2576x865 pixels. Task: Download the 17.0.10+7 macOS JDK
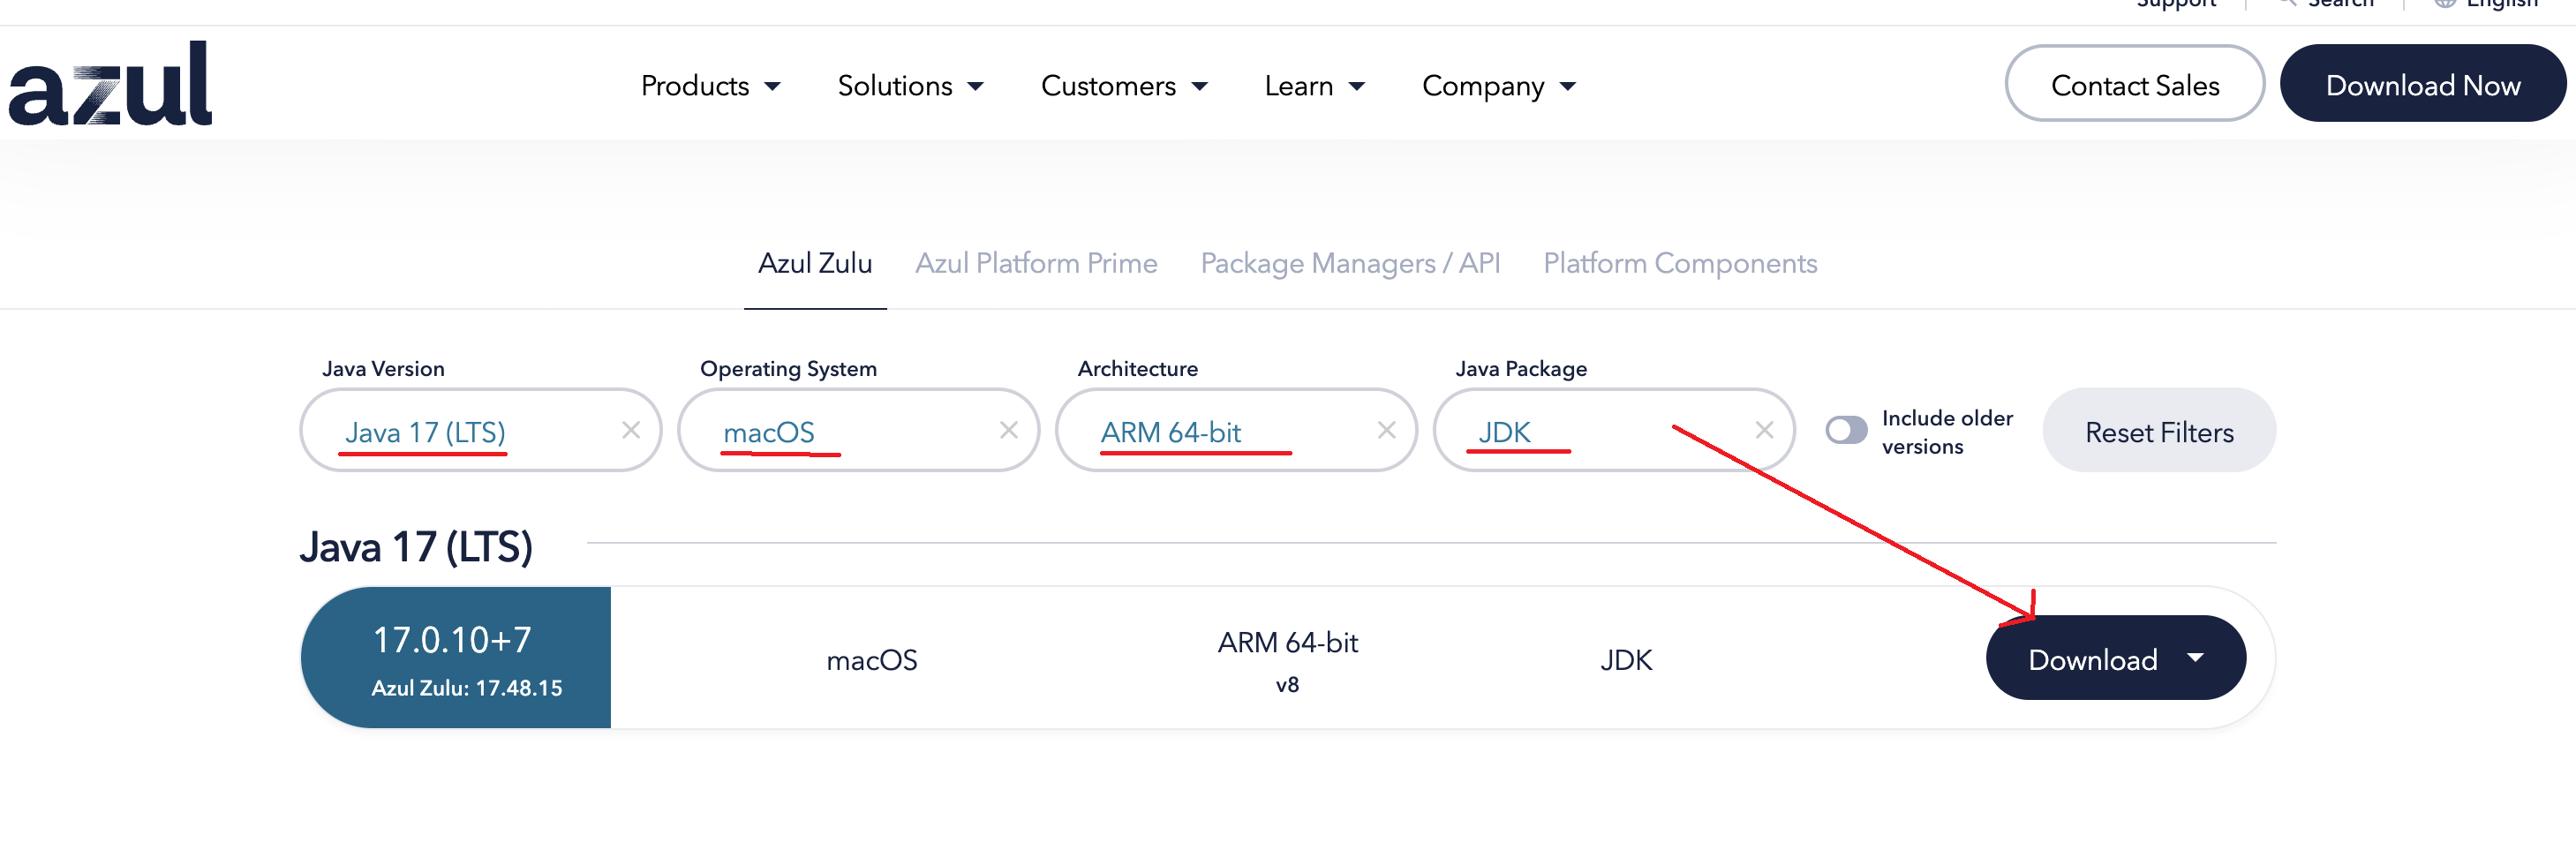pos(2116,658)
